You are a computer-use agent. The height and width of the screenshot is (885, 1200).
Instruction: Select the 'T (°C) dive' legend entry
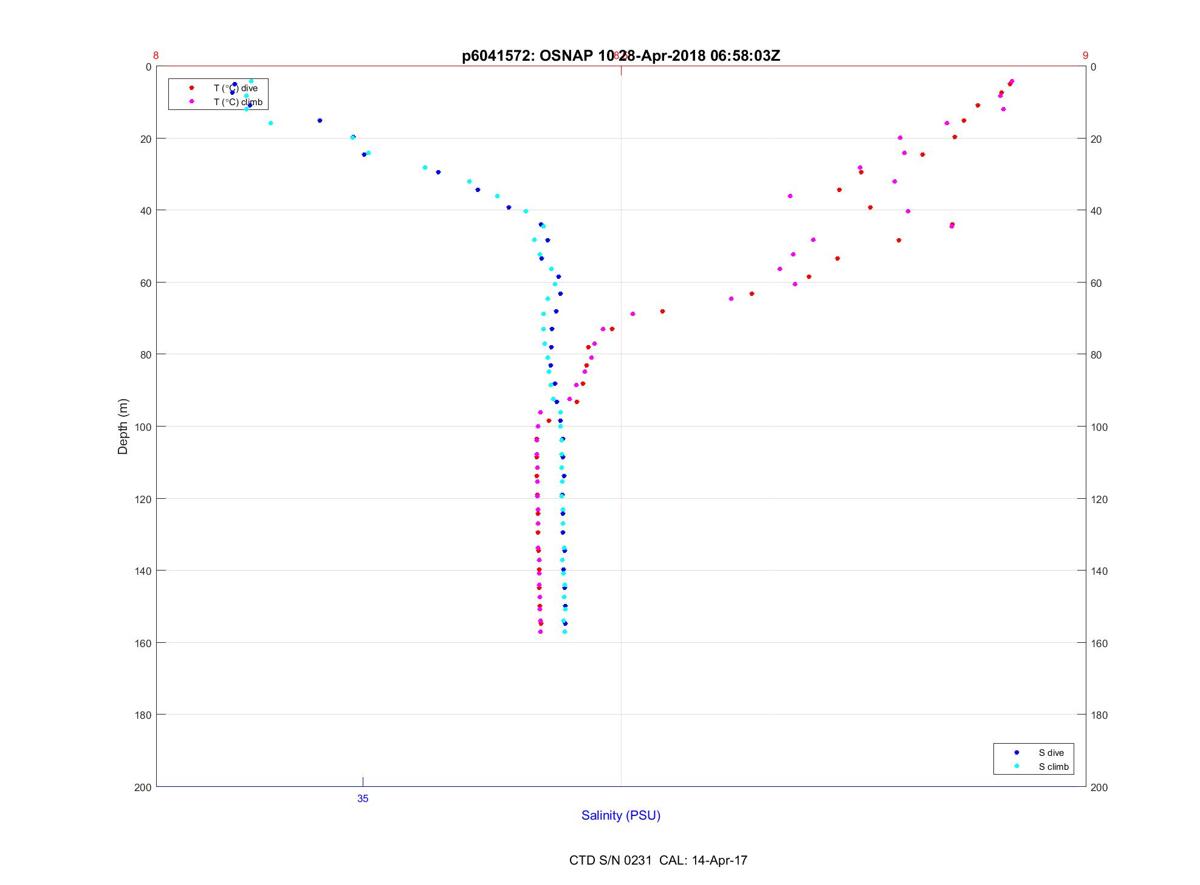235,88
